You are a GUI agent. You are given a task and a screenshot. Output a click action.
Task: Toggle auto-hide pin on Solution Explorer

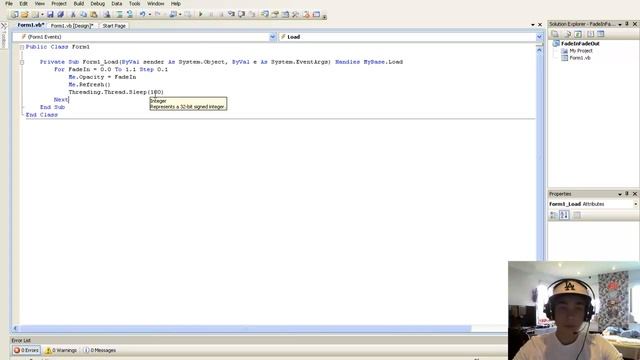(x=627, y=24)
